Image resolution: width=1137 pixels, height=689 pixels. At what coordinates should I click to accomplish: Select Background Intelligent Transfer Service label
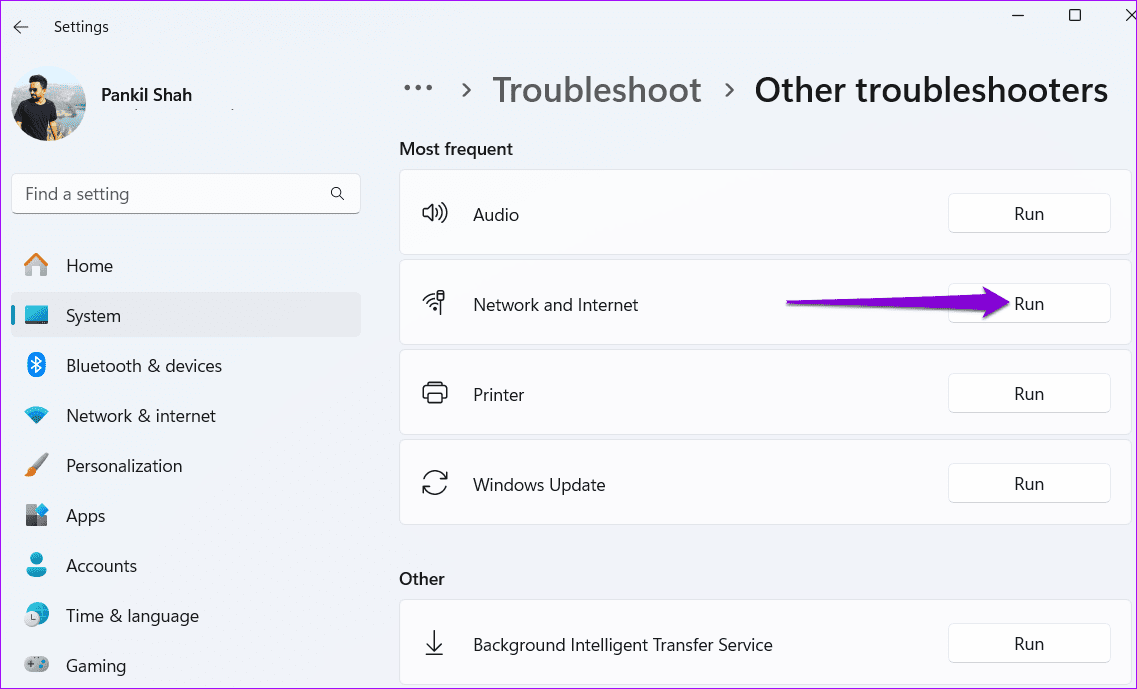point(622,645)
